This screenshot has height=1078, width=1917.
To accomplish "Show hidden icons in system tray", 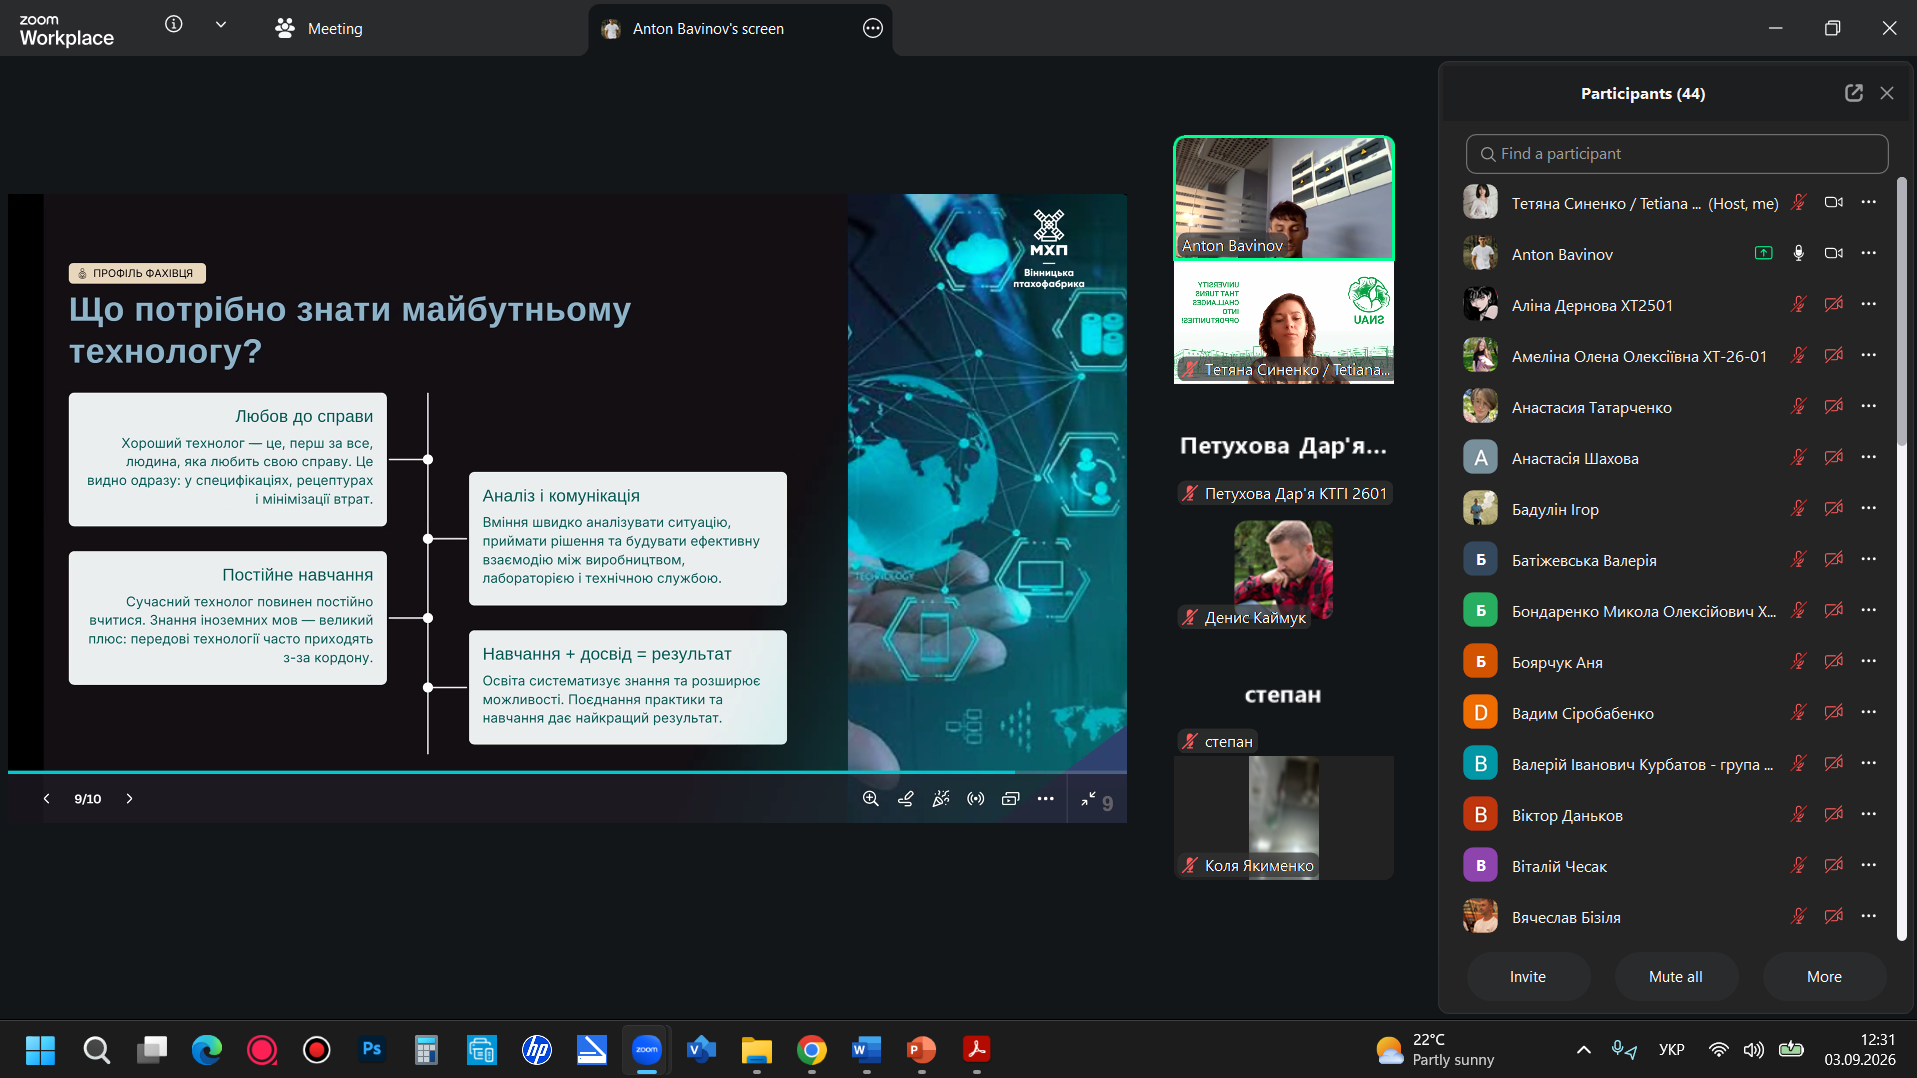I will [1583, 1050].
